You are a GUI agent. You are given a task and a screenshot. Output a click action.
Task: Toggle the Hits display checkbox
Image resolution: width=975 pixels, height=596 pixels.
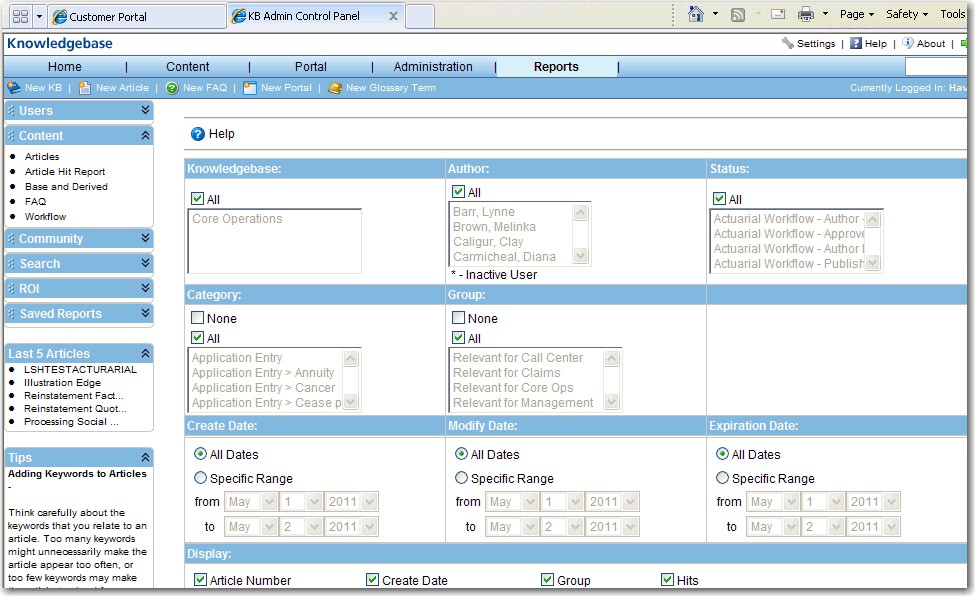tap(668, 580)
